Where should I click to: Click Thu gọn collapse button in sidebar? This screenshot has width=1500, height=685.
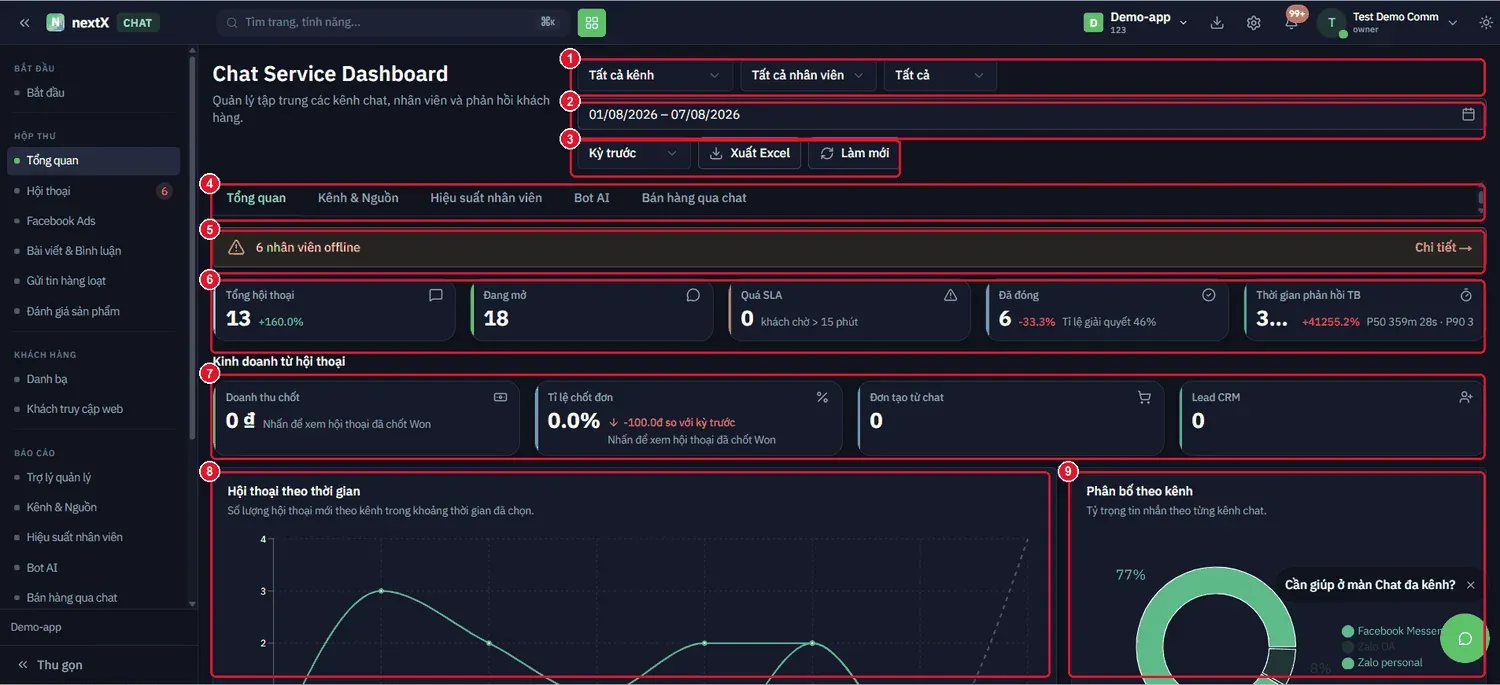pos(50,665)
